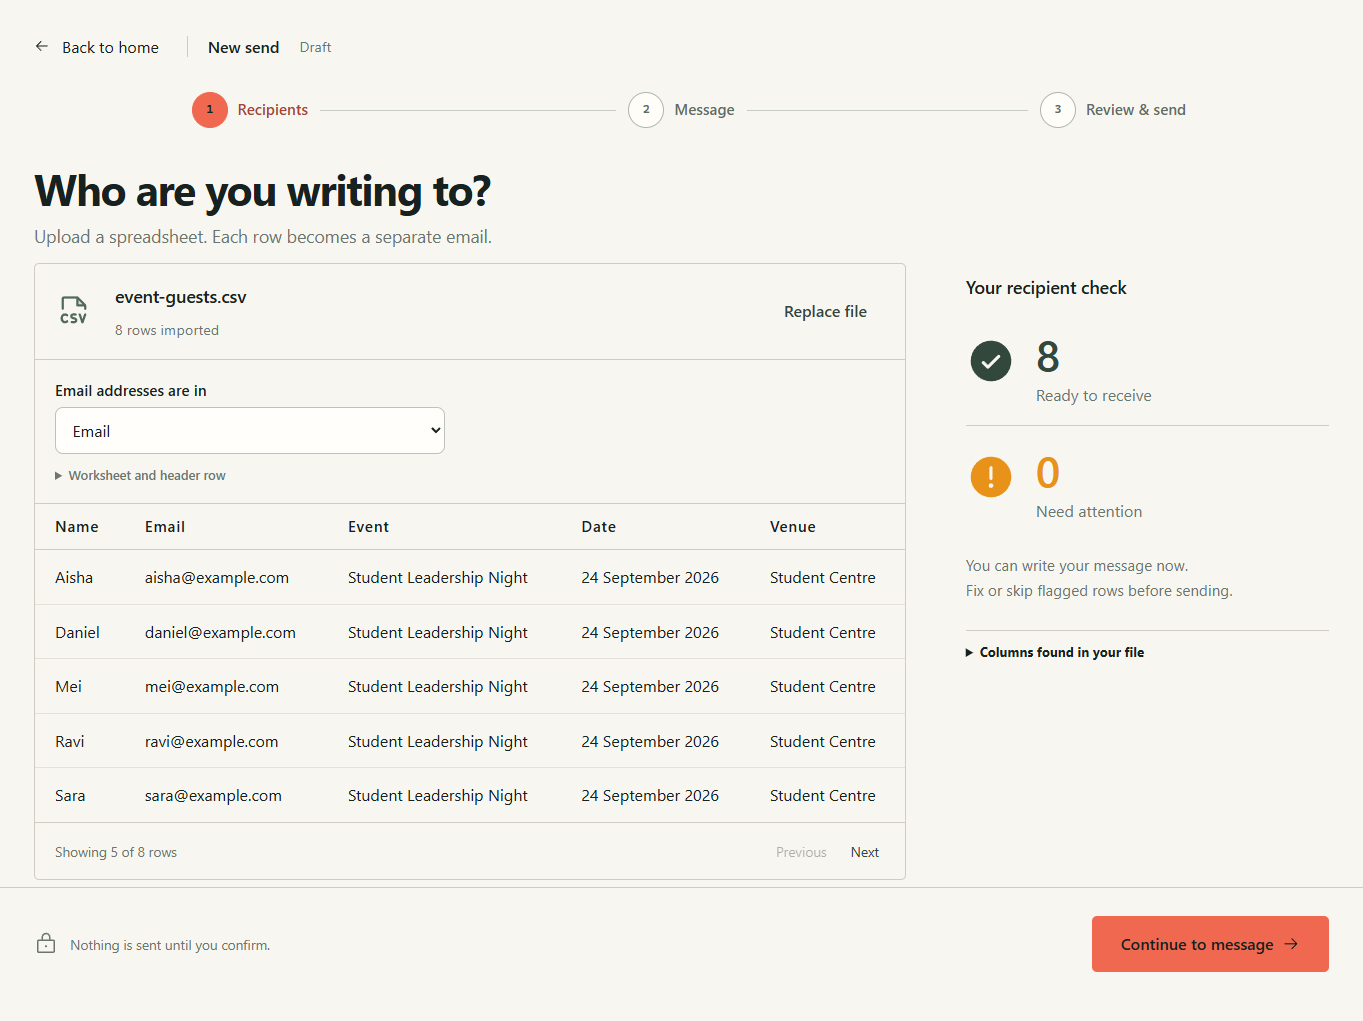Click the New send title

[x=243, y=47]
